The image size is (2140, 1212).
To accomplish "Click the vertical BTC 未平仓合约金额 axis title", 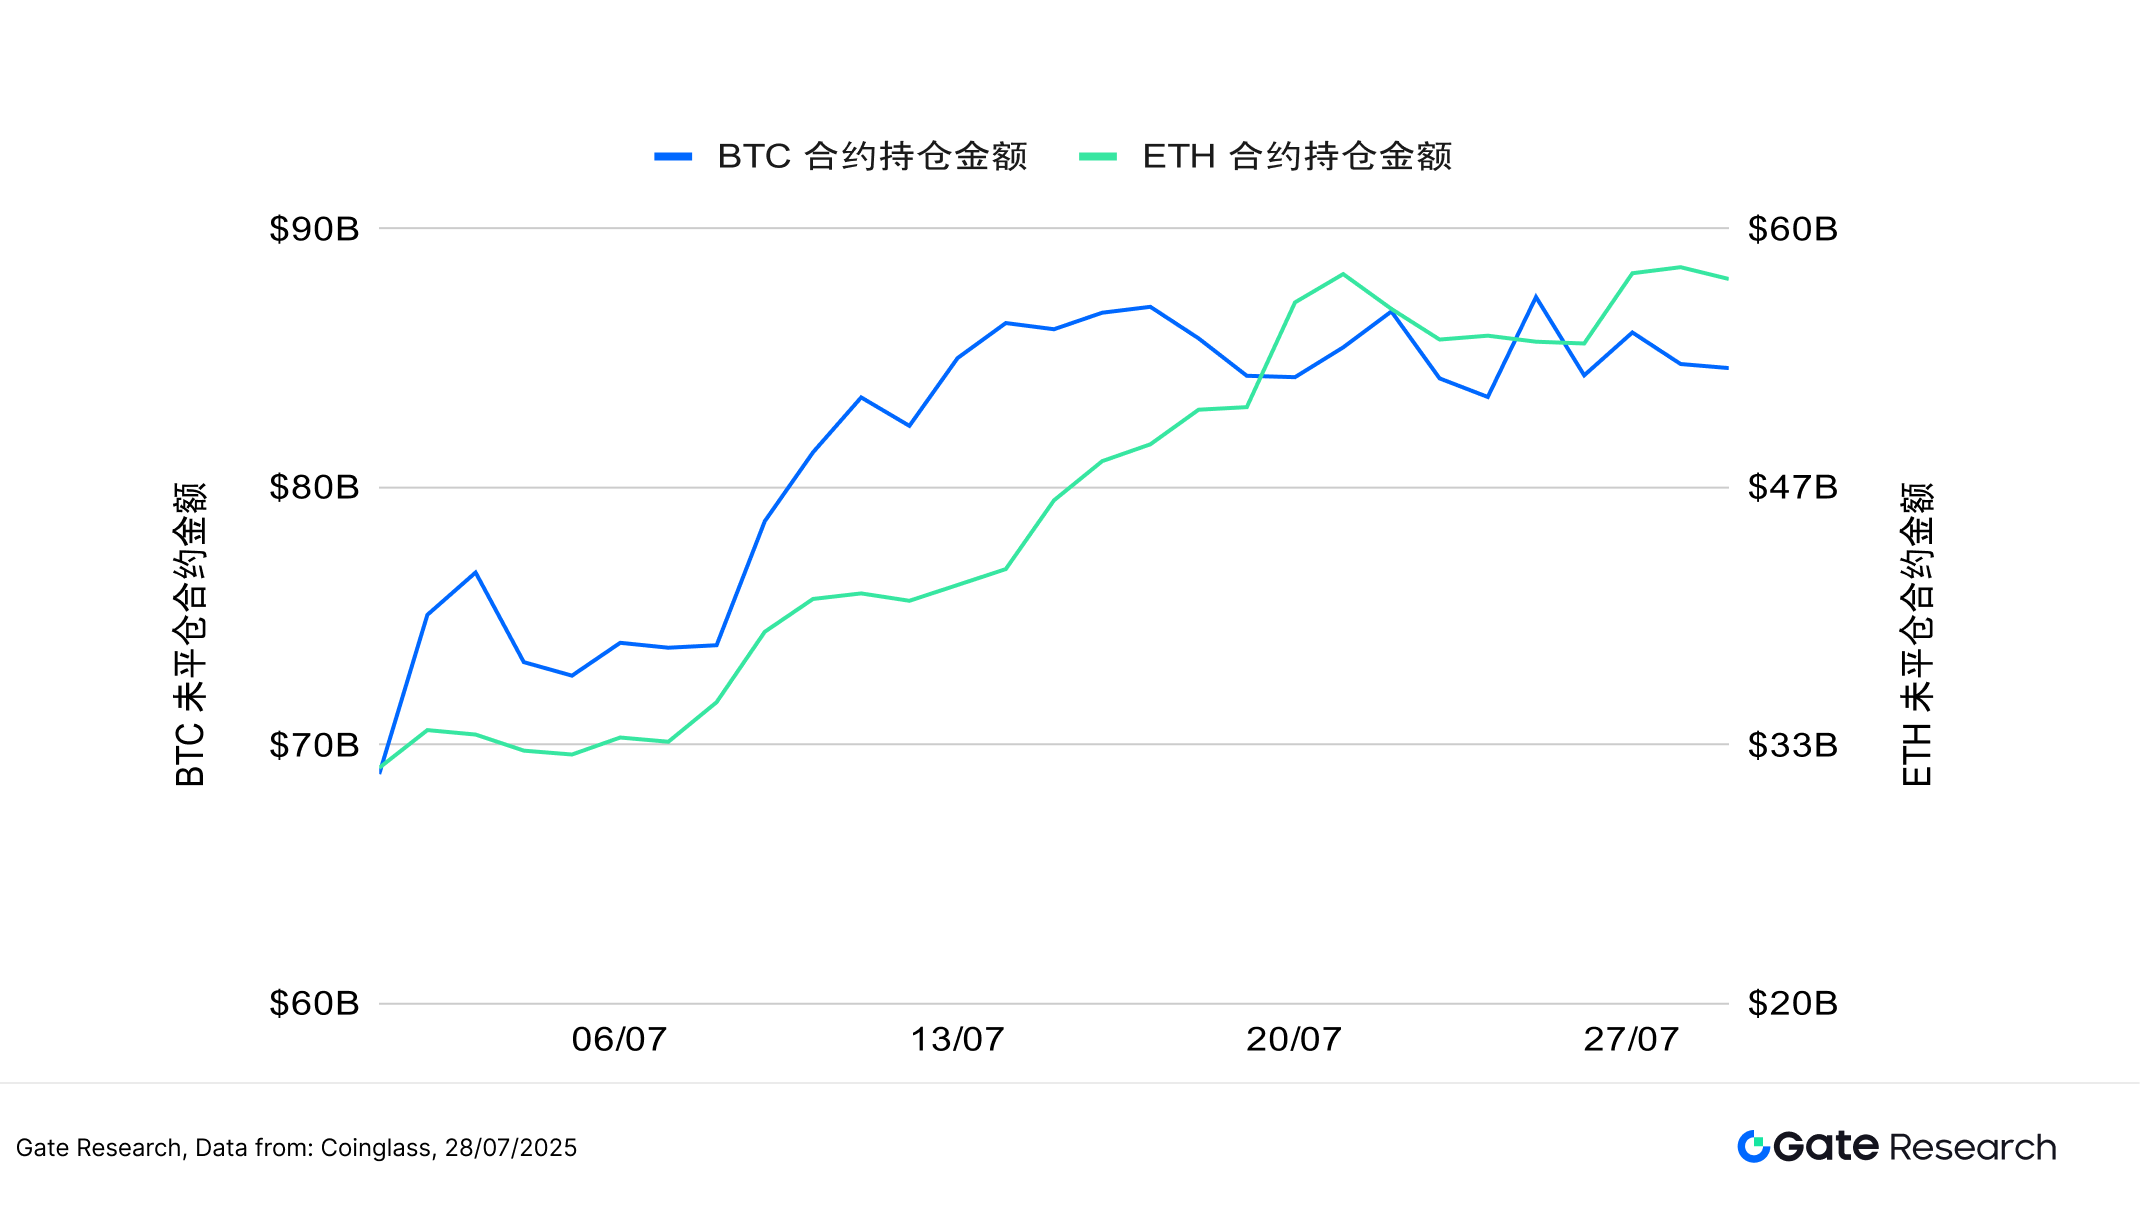I will tap(190, 634).
